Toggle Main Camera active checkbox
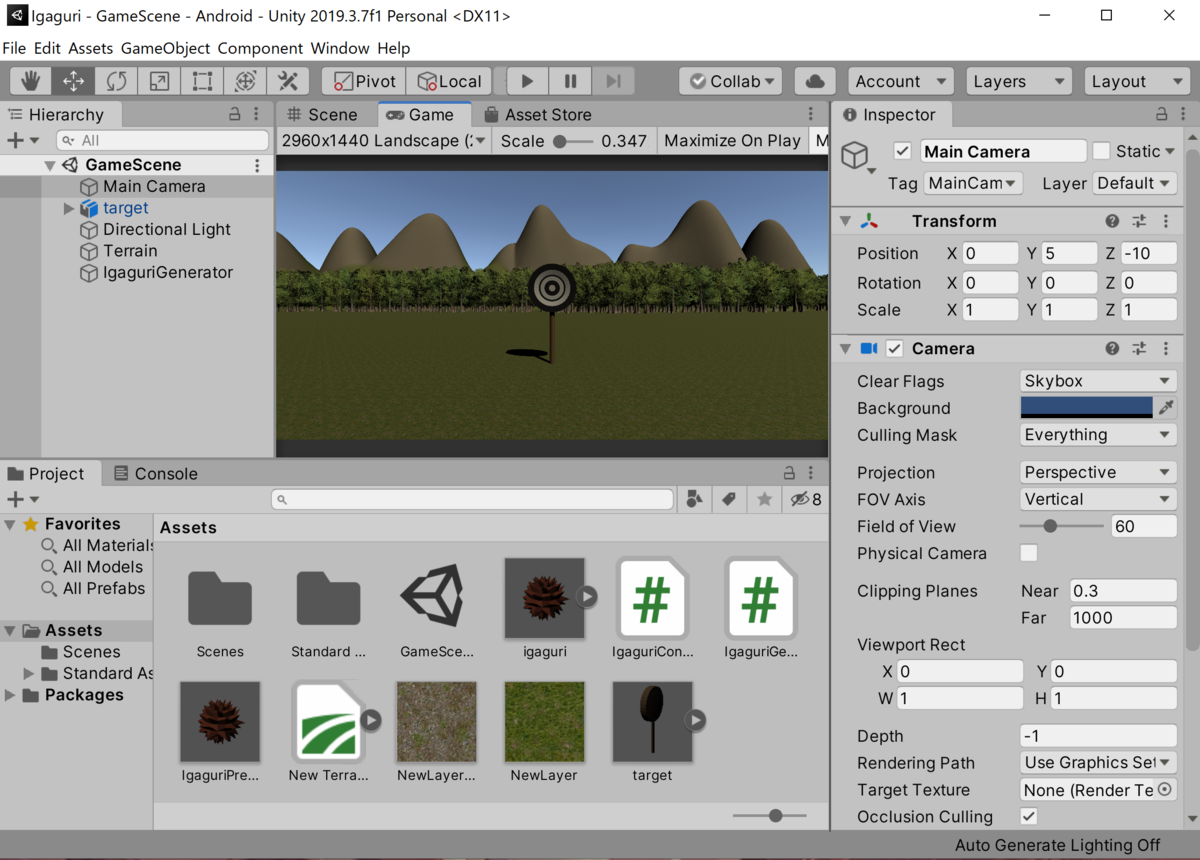 pyautogui.click(x=902, y=151)
